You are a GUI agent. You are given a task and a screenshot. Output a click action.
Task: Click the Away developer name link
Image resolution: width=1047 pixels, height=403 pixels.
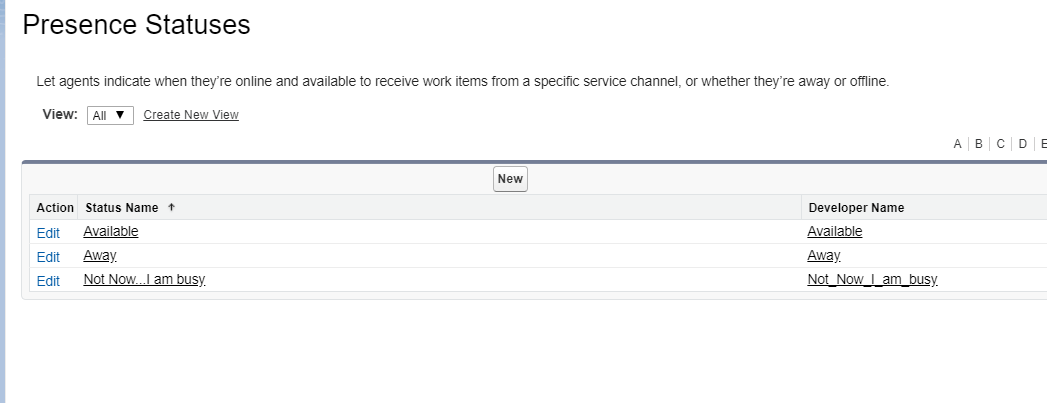click(824, 256)
